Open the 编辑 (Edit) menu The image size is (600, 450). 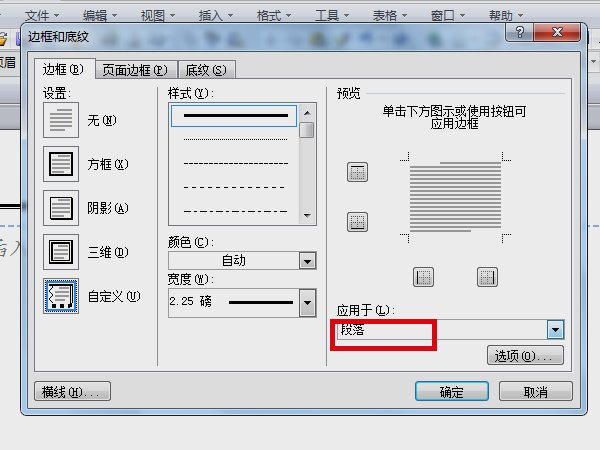(x=100, y=15)
